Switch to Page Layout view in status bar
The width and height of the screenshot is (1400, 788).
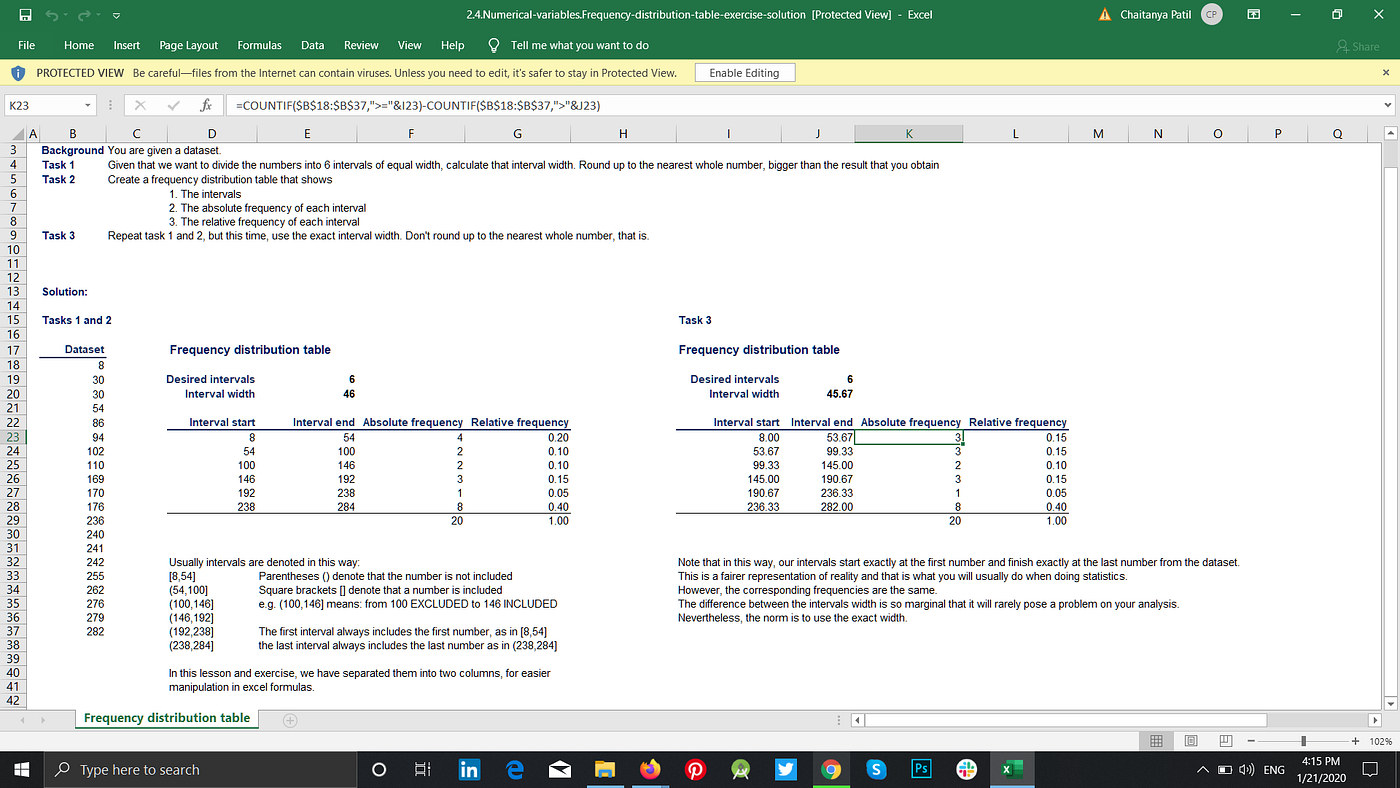coord(1190,740)
